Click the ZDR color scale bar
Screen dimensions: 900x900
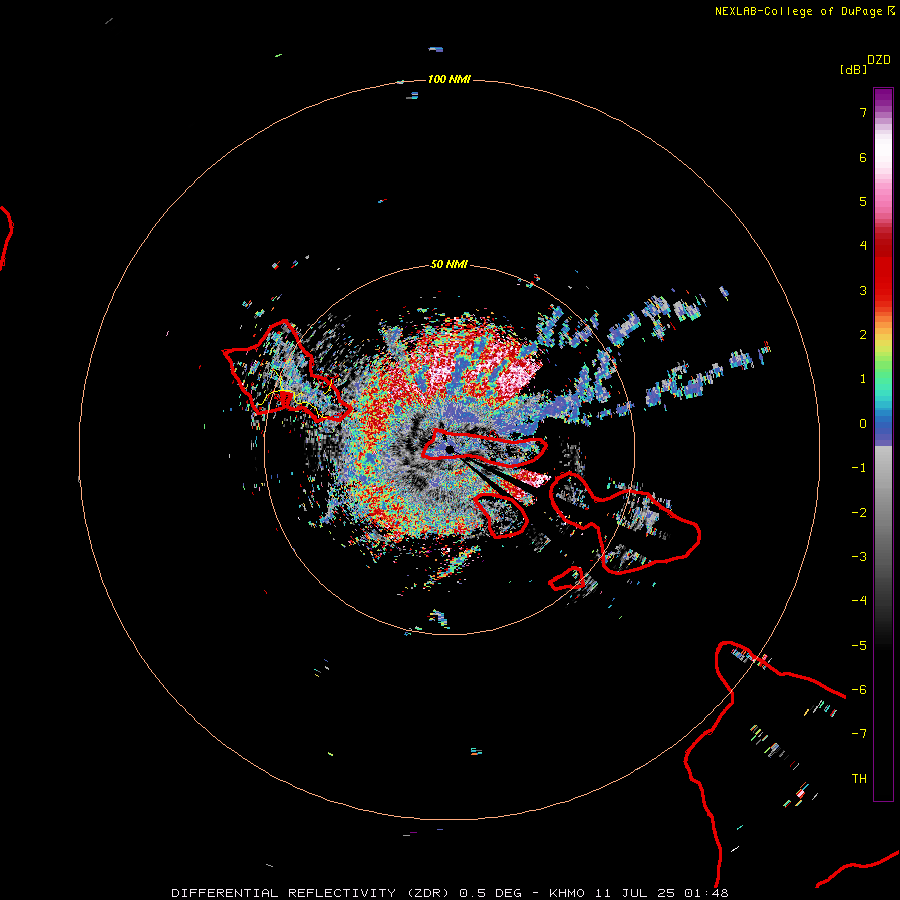click(883, 444)
